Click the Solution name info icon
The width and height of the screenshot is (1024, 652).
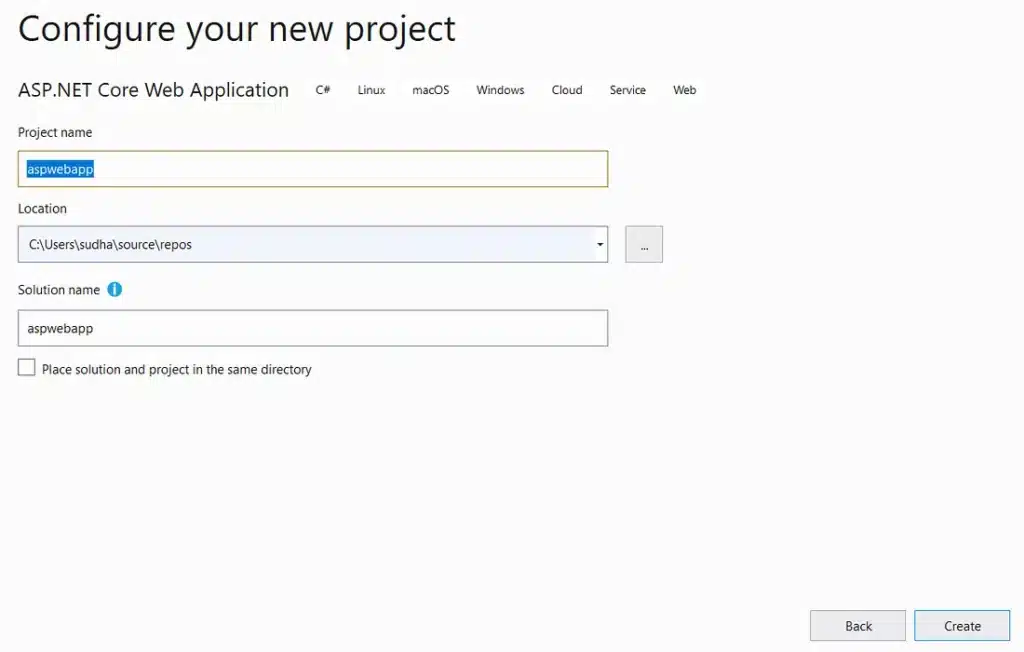pyautogui.click(x=114, y=289)
